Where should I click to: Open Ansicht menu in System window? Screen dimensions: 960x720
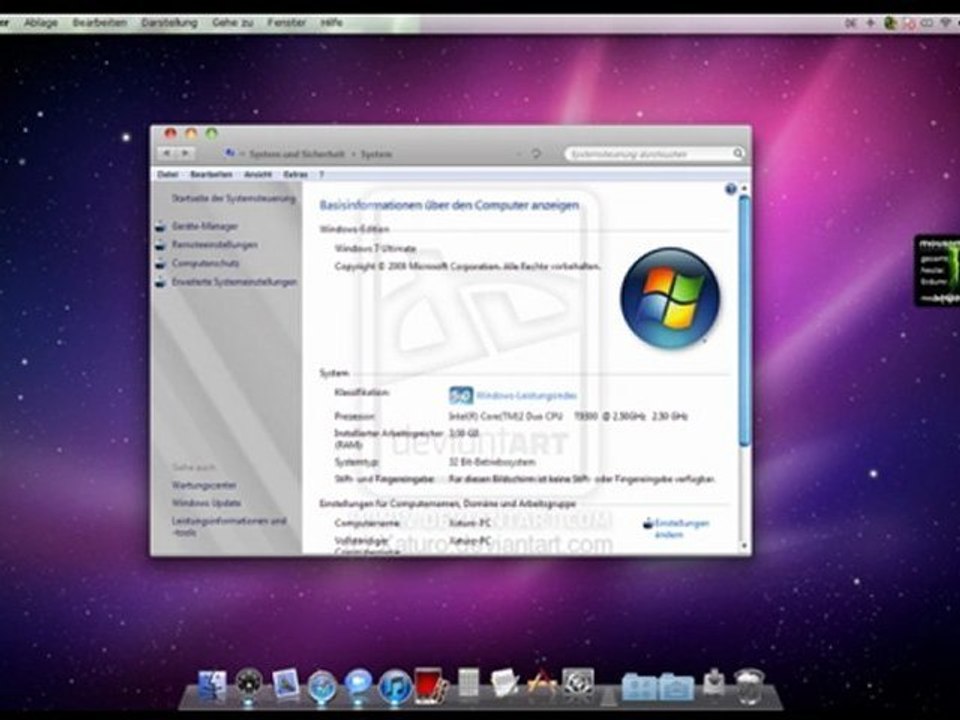point(258,174)
